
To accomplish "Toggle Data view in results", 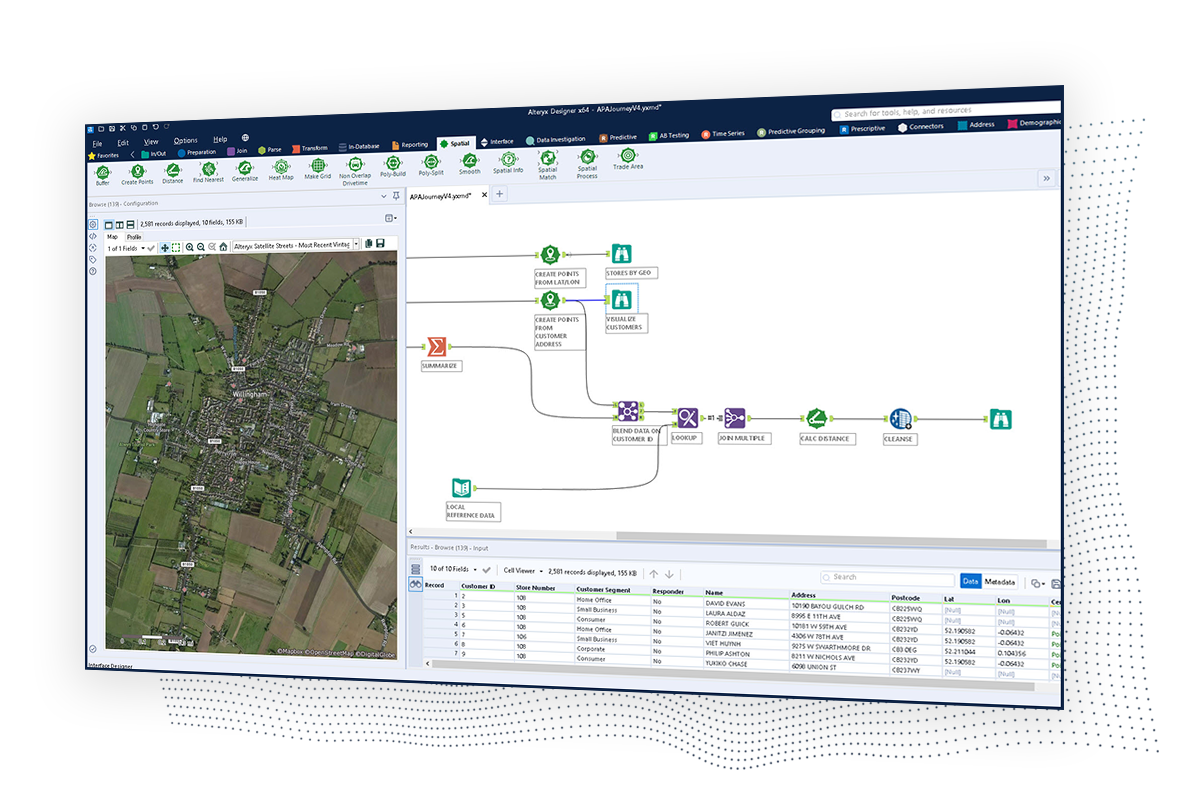I will [x=971, y=581].
